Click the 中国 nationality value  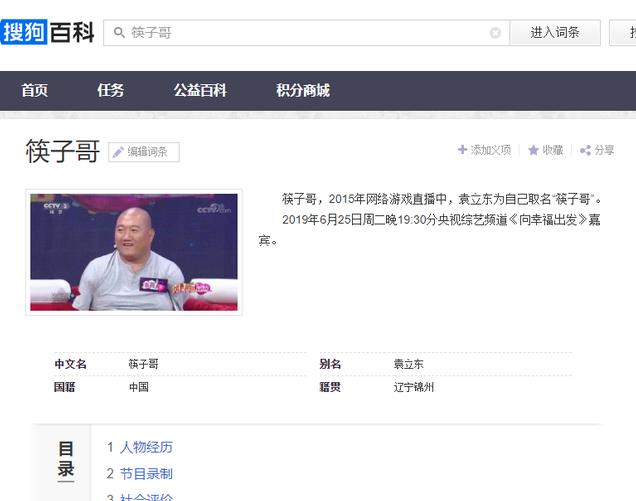tap(139, 387)
